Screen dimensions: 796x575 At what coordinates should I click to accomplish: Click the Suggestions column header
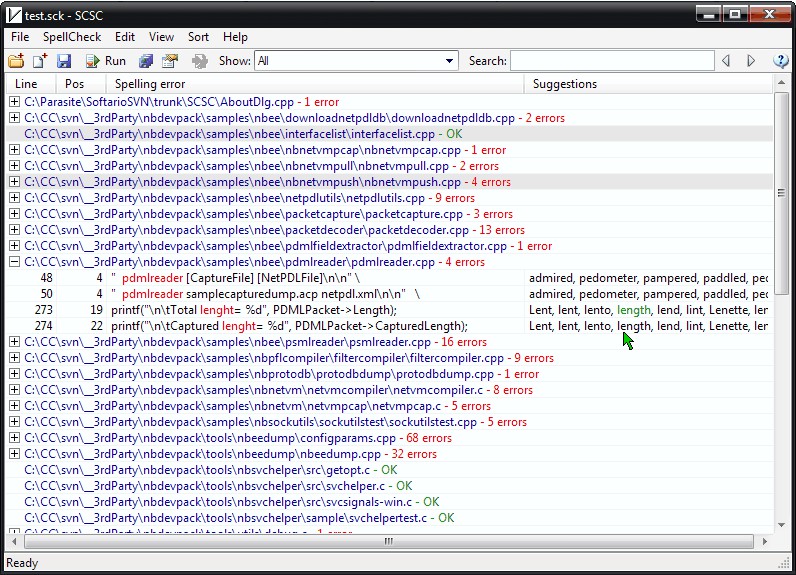click(648, 84)
